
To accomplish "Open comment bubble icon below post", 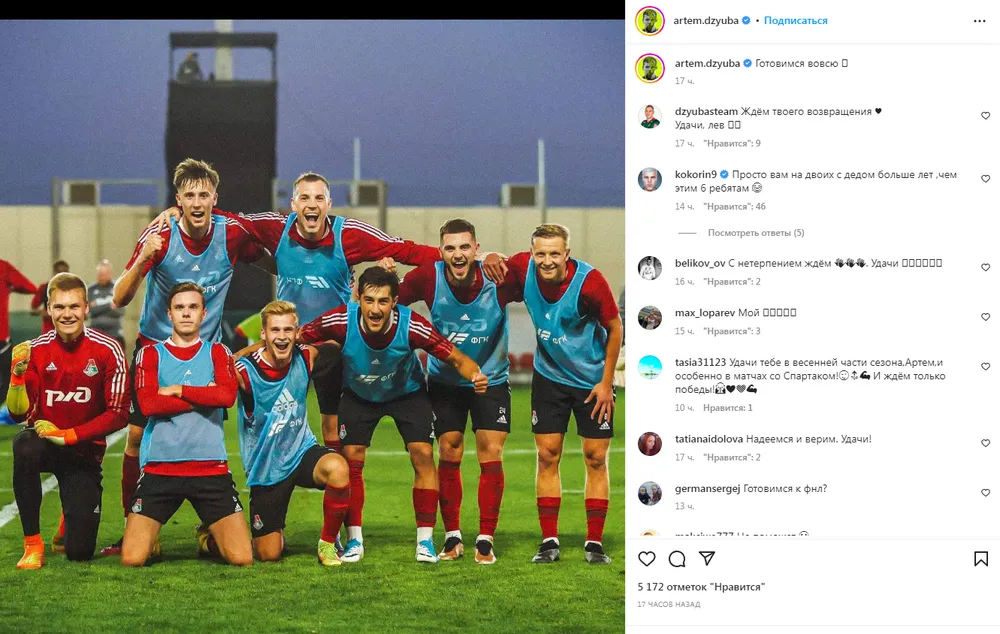I will point(677,559).
